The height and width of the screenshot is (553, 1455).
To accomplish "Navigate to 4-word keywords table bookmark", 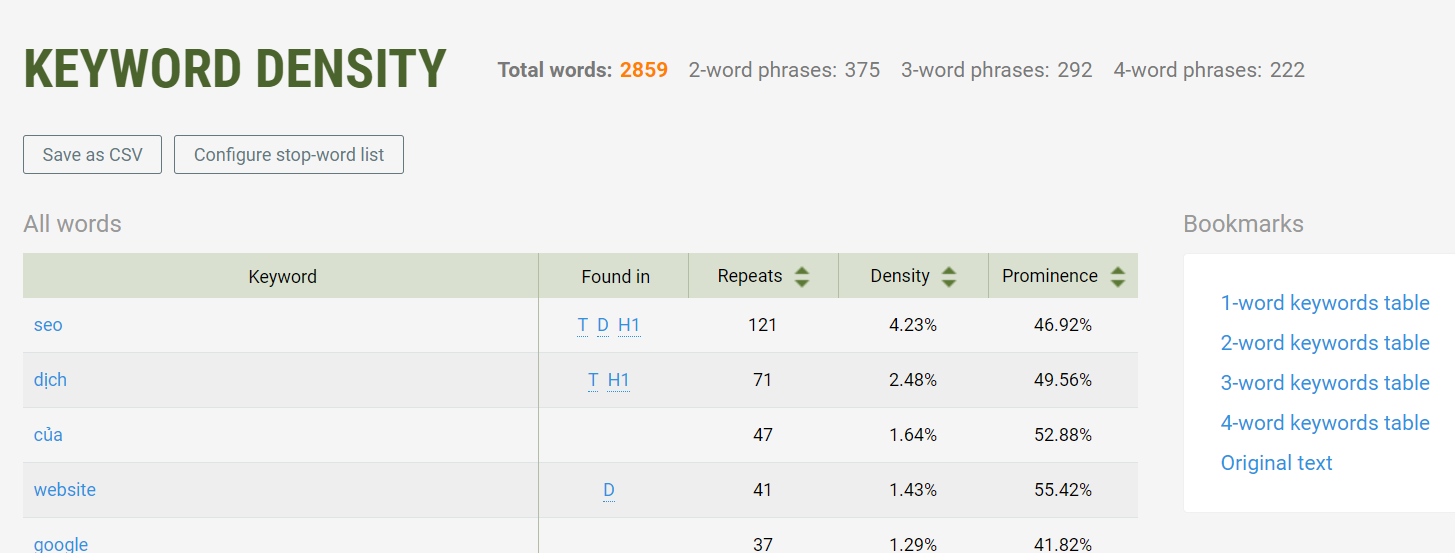I will (1325, 423).
